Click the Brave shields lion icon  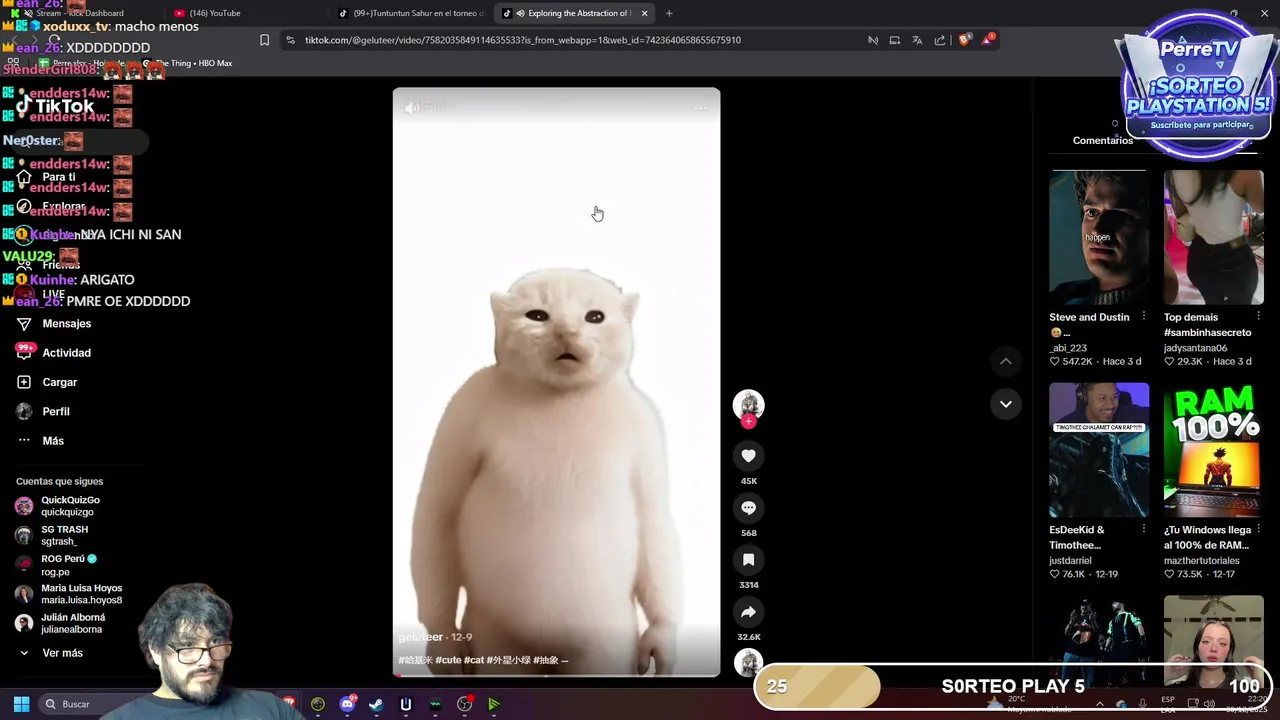(x=964, y=40)
